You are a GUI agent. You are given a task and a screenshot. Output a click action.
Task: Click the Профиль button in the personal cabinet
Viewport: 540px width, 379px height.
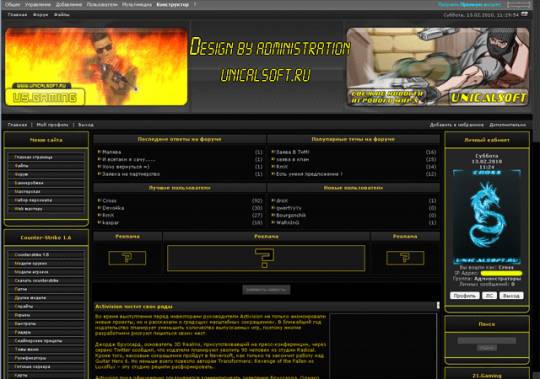coord(465,296)
